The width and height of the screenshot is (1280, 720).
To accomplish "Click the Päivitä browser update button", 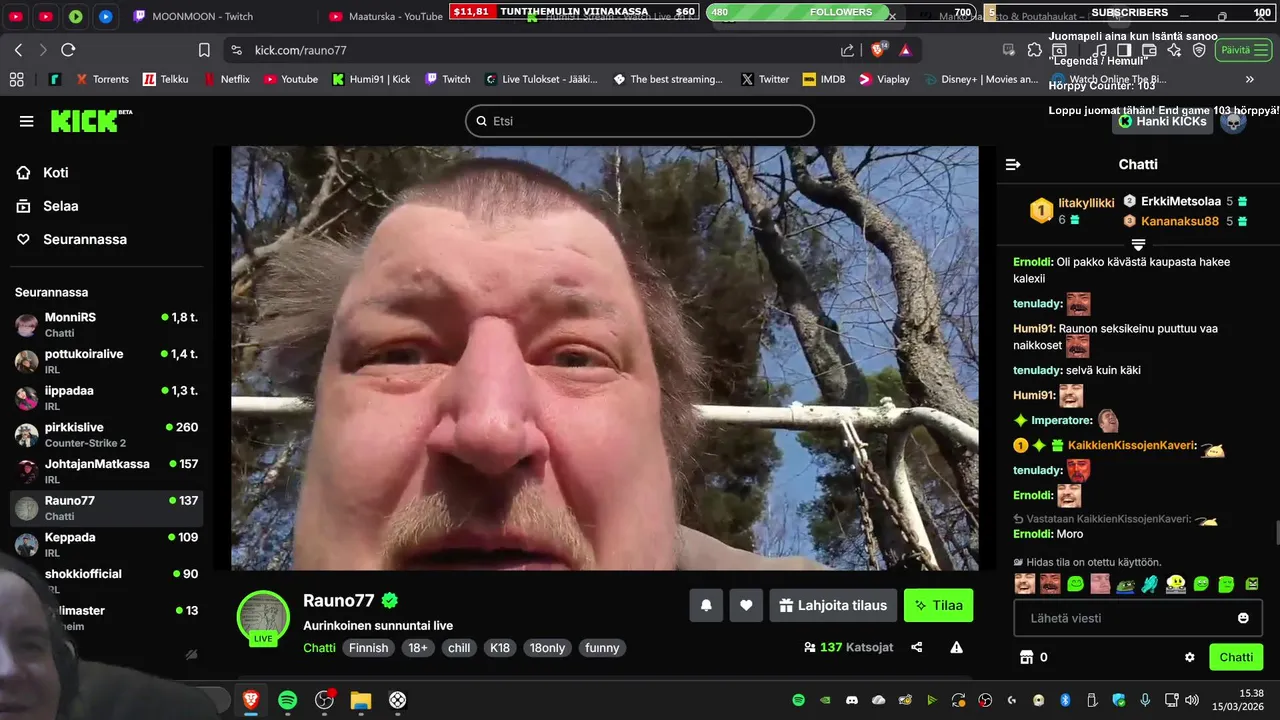I will [x=1243, y=50].
